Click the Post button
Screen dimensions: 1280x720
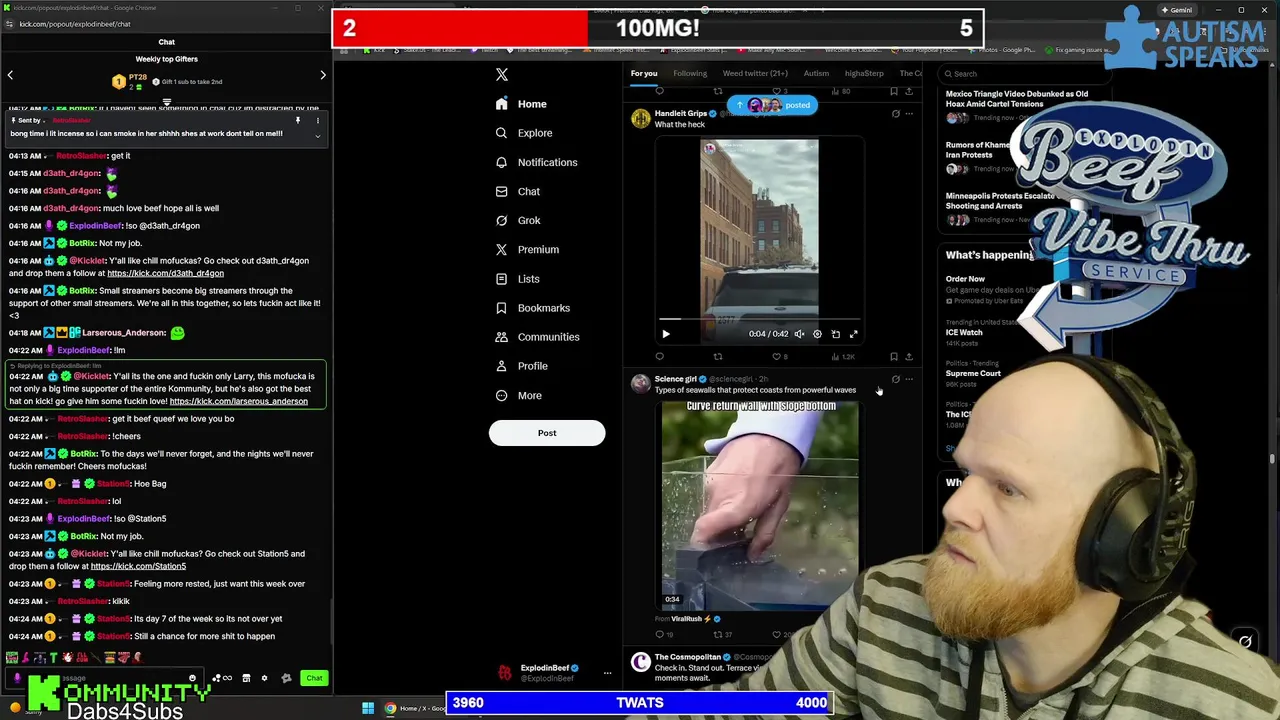coord(547,433)
